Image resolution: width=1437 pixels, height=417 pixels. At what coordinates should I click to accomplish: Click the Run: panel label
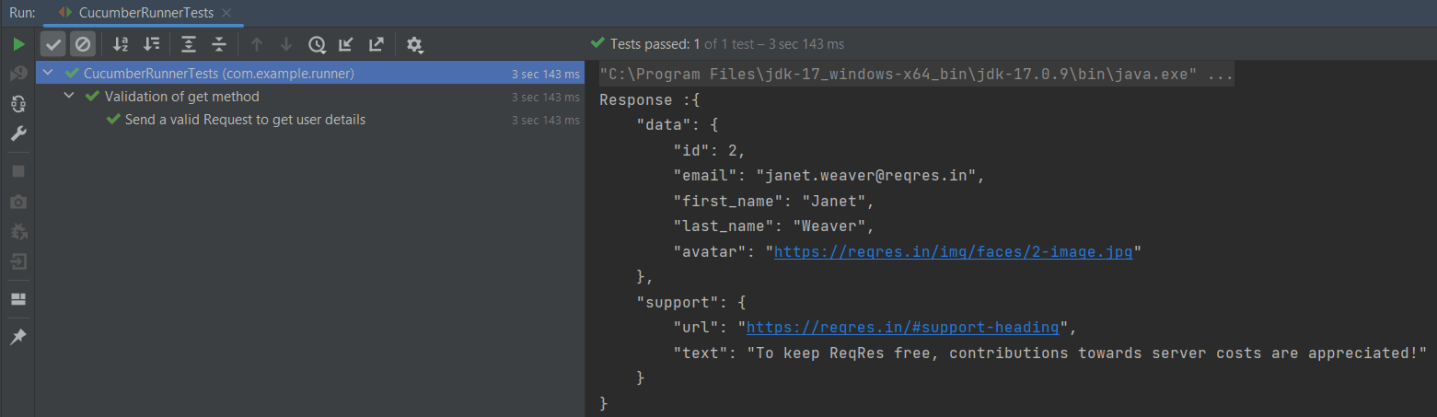point(22,12)
